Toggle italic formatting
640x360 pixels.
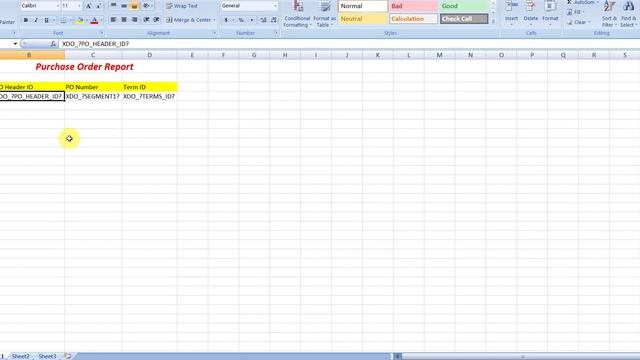pos(36,20)
